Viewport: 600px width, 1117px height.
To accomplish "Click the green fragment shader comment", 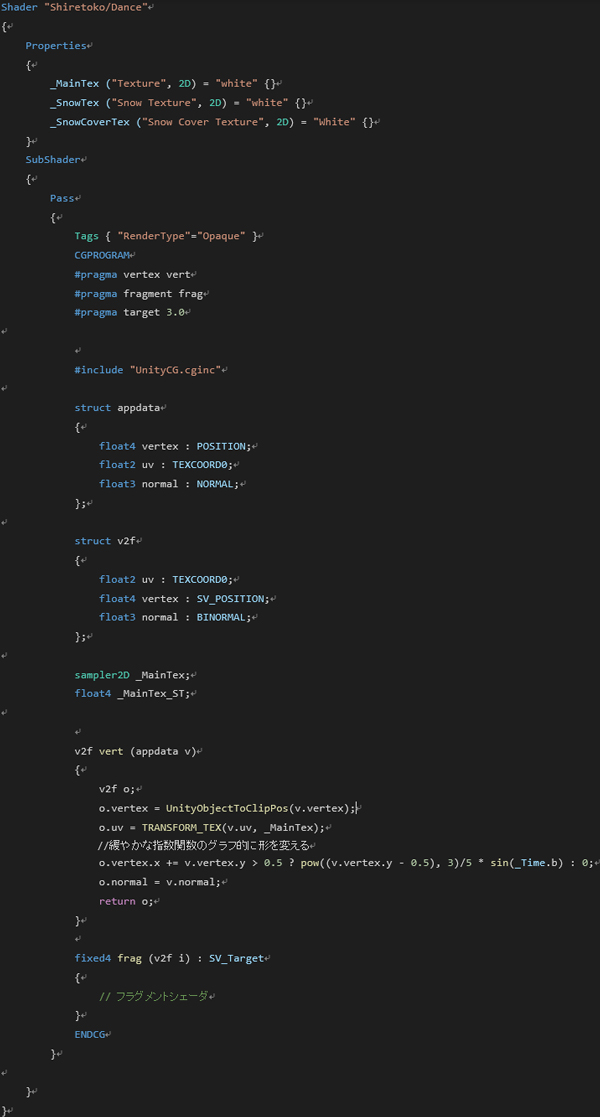I will [x=154, y=997].
